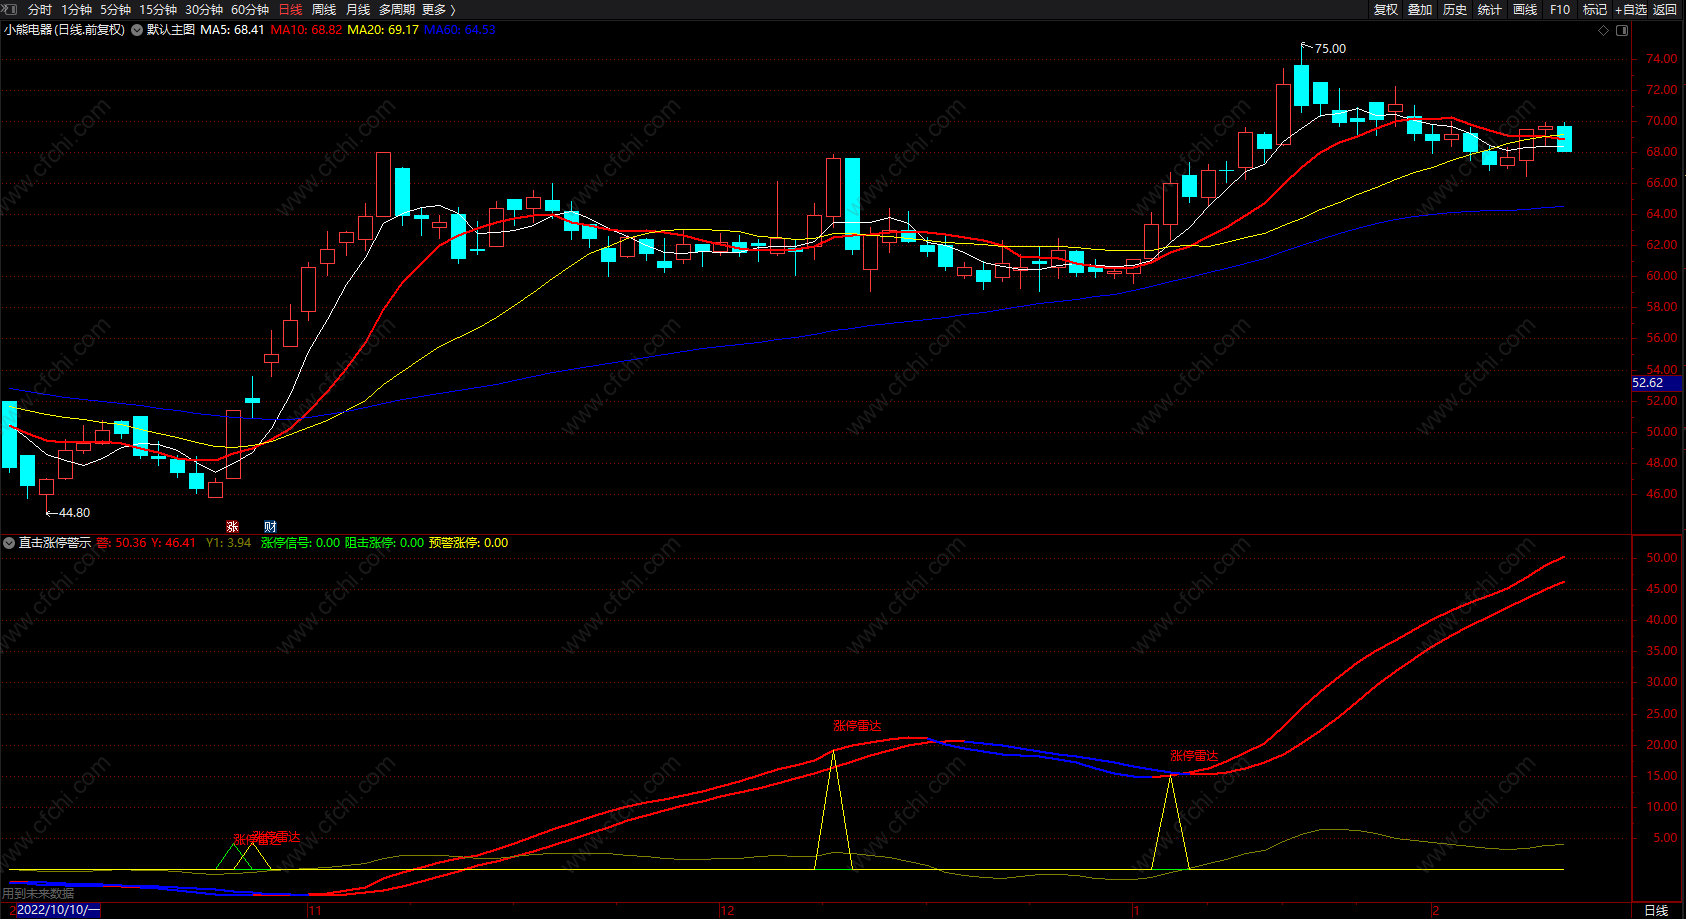Open F10 company info
The image size is (1686, 919).
[1560, 10]
